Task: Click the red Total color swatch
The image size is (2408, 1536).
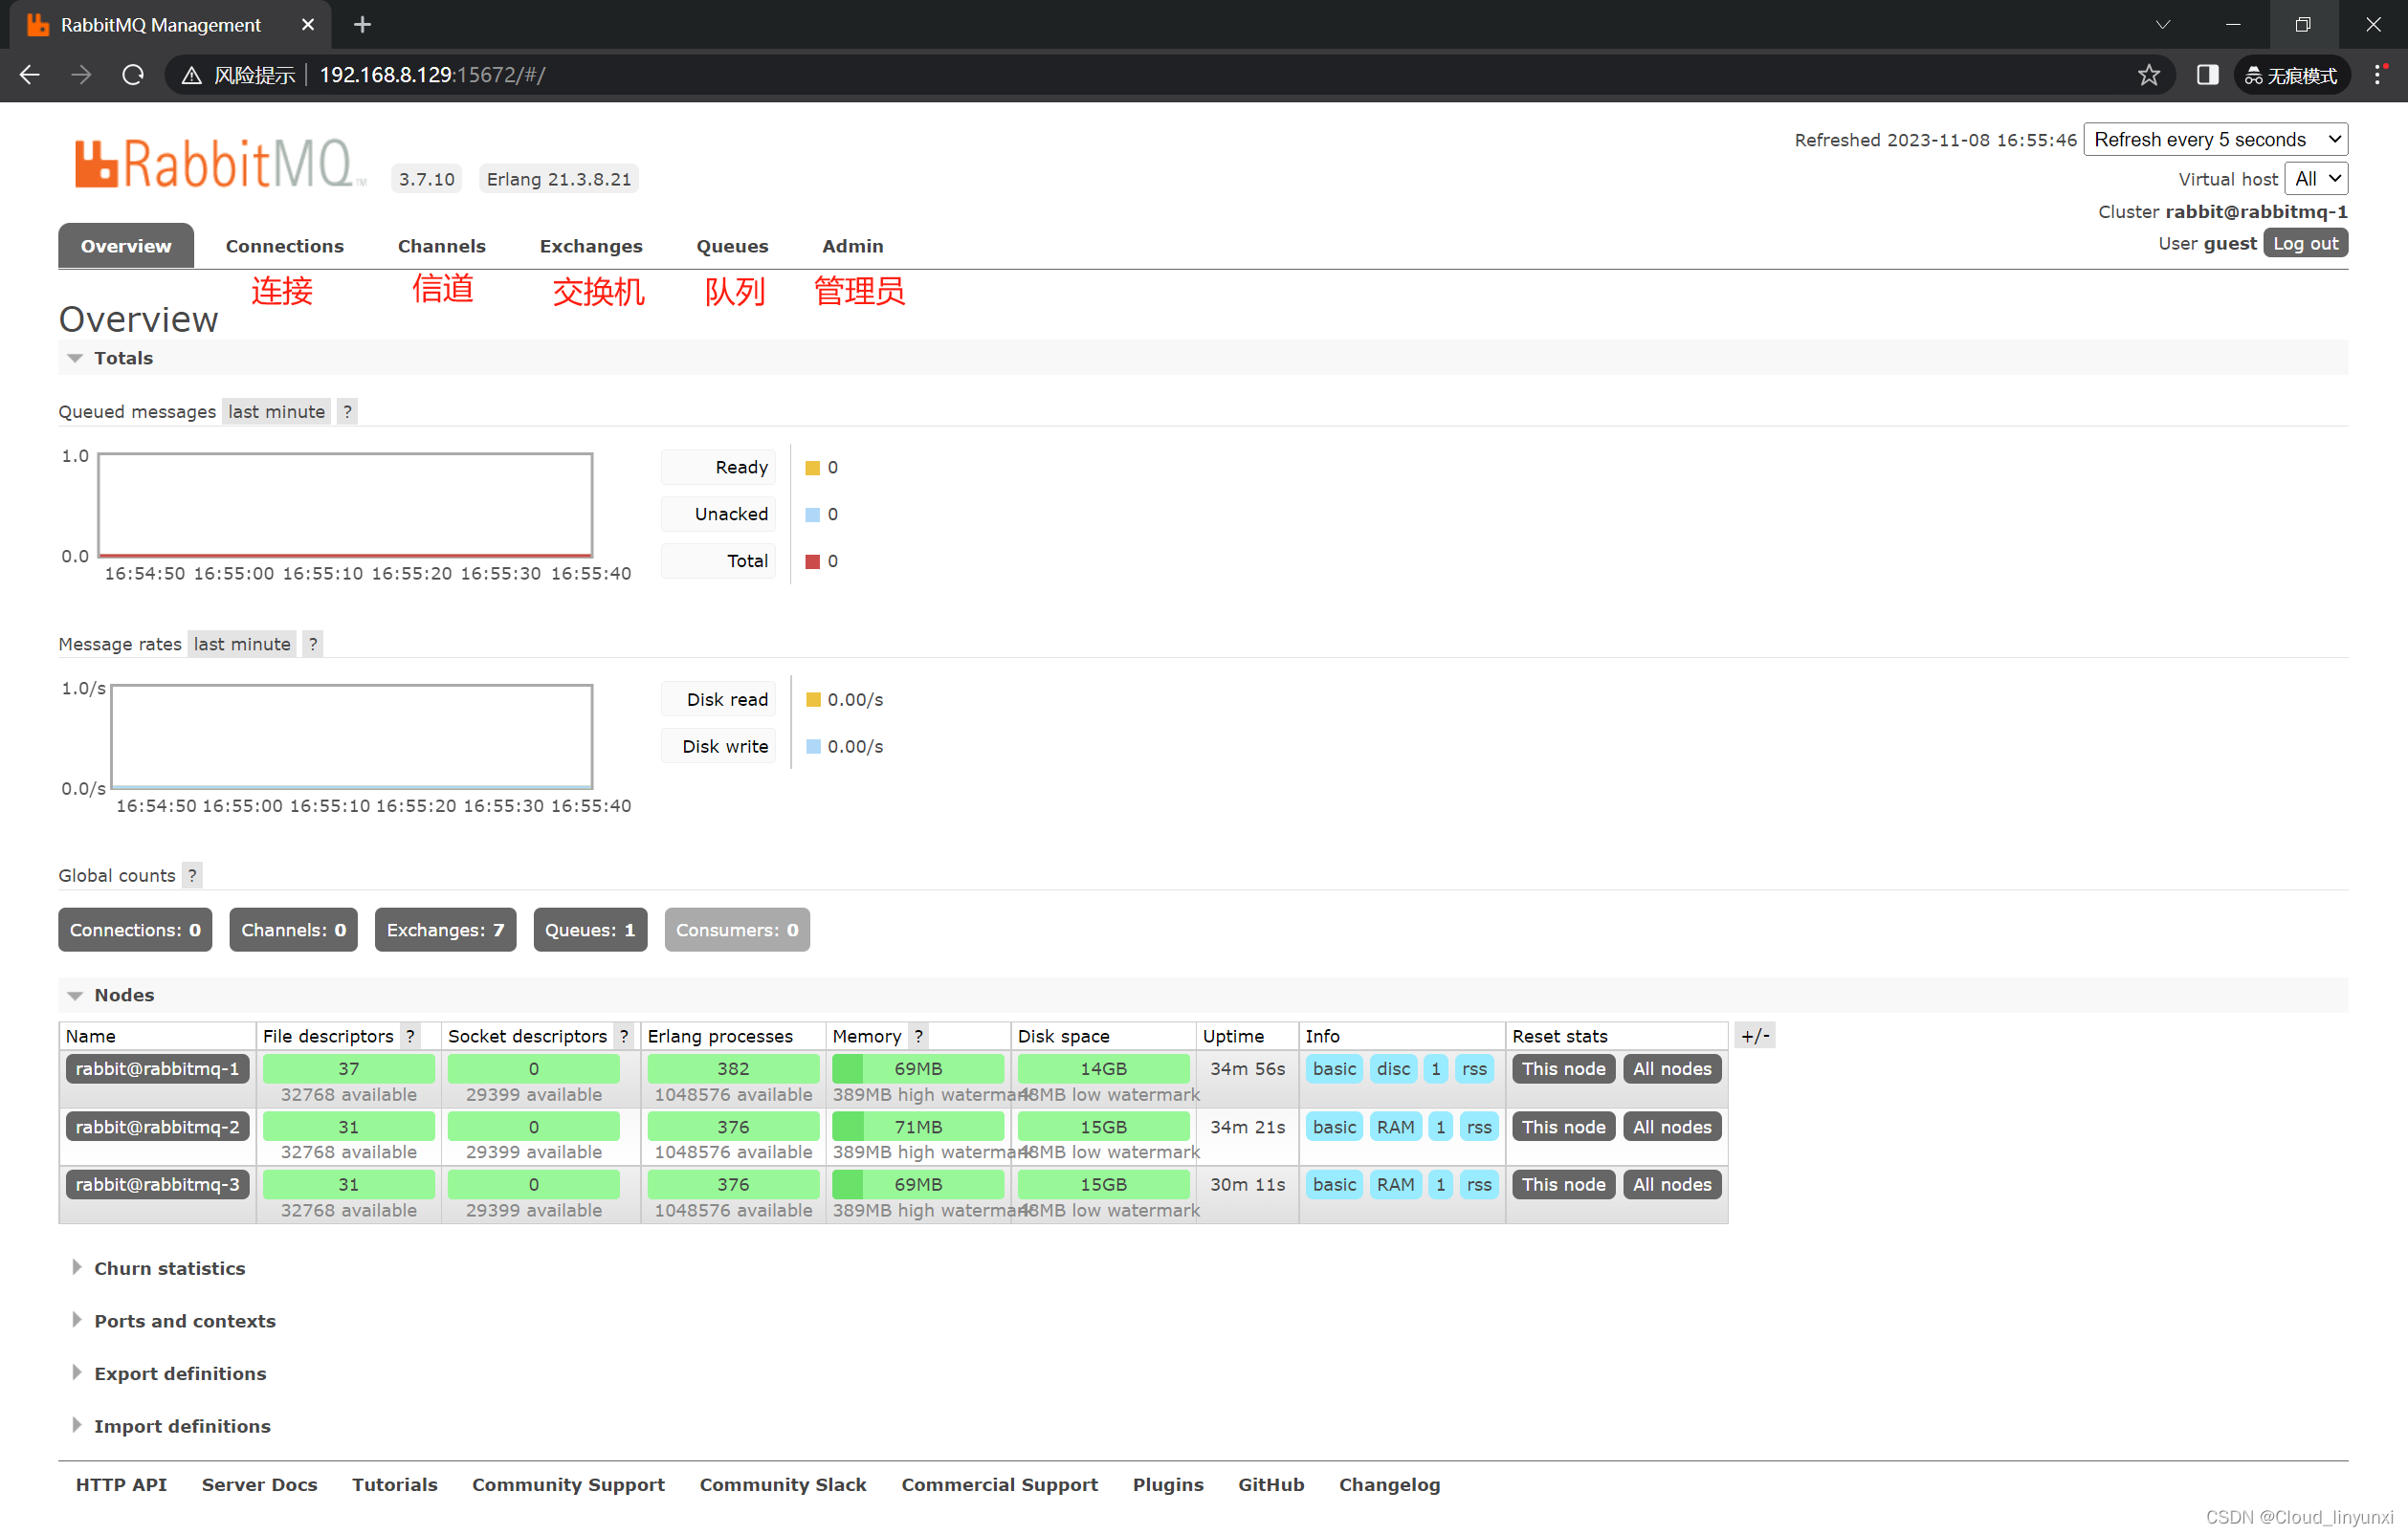Action: click(813, 561)
